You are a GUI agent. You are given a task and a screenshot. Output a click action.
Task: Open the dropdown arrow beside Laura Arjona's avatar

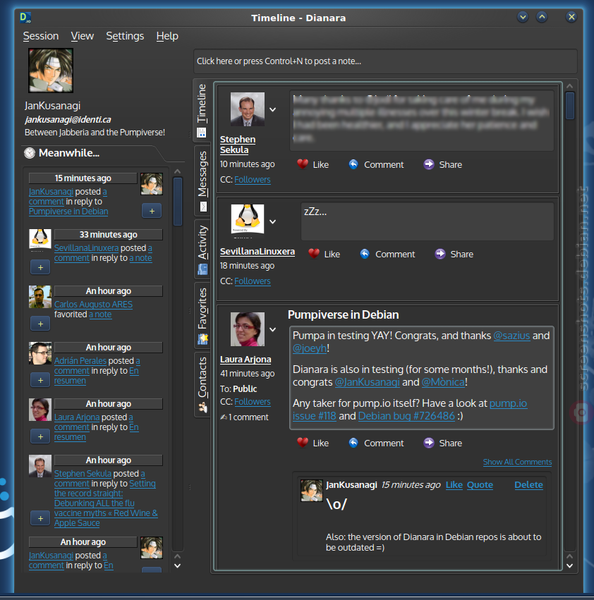(273, 329)
